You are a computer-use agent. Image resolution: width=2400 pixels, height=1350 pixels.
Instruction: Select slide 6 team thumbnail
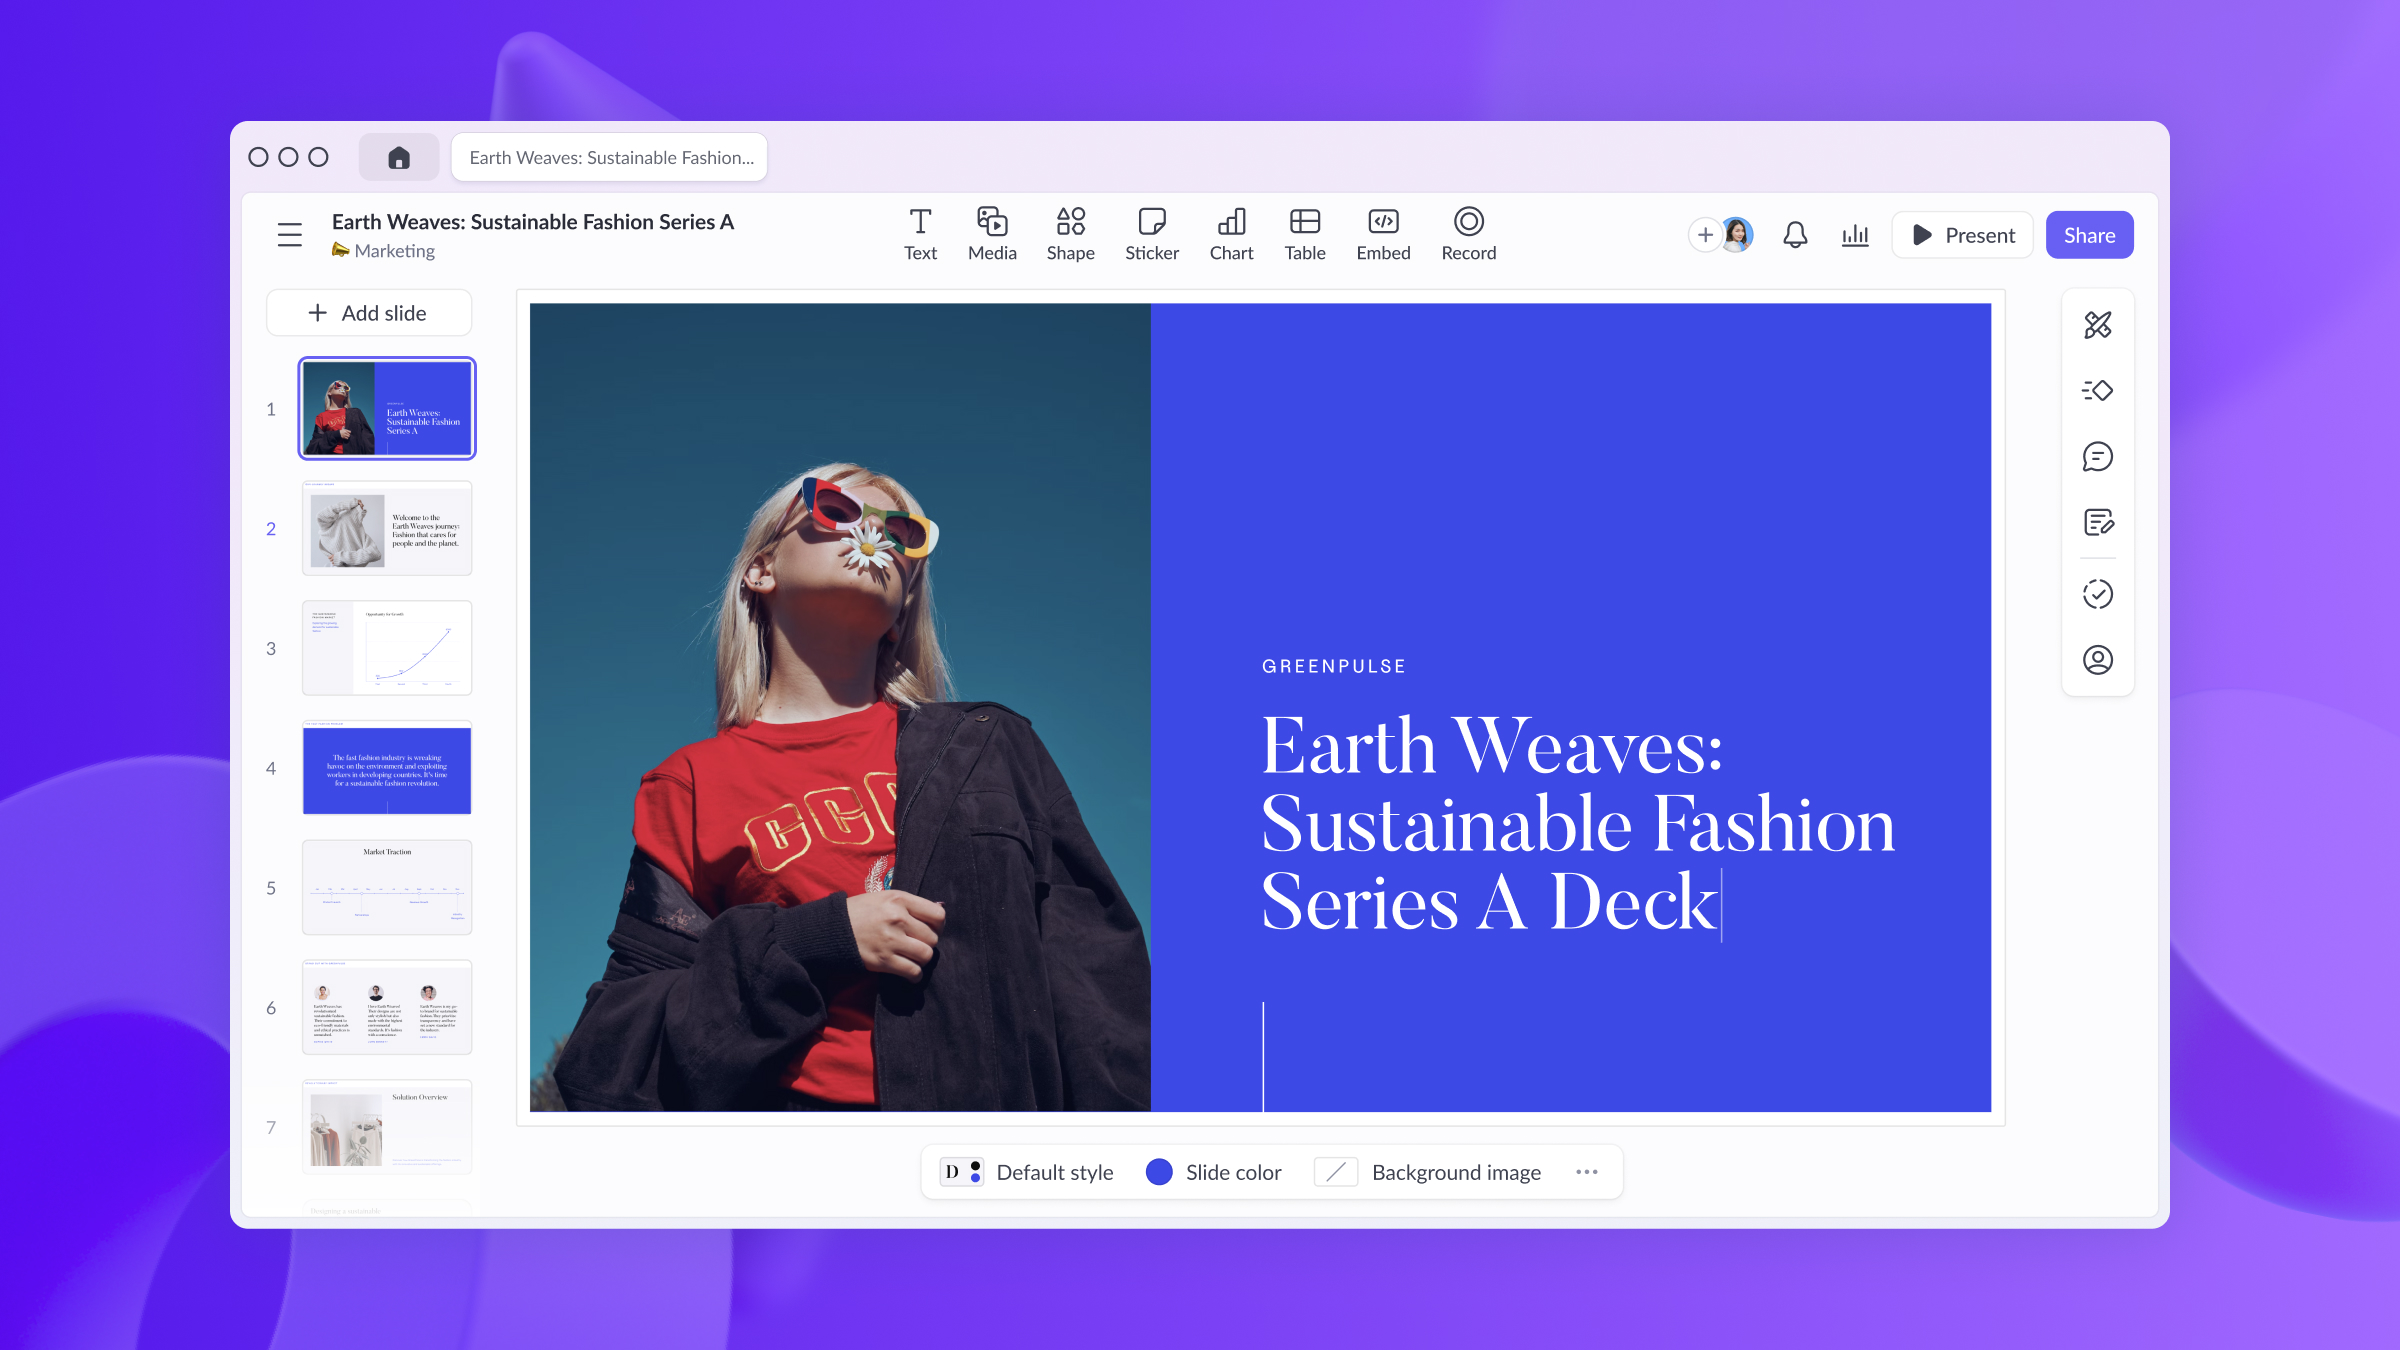387,1007
